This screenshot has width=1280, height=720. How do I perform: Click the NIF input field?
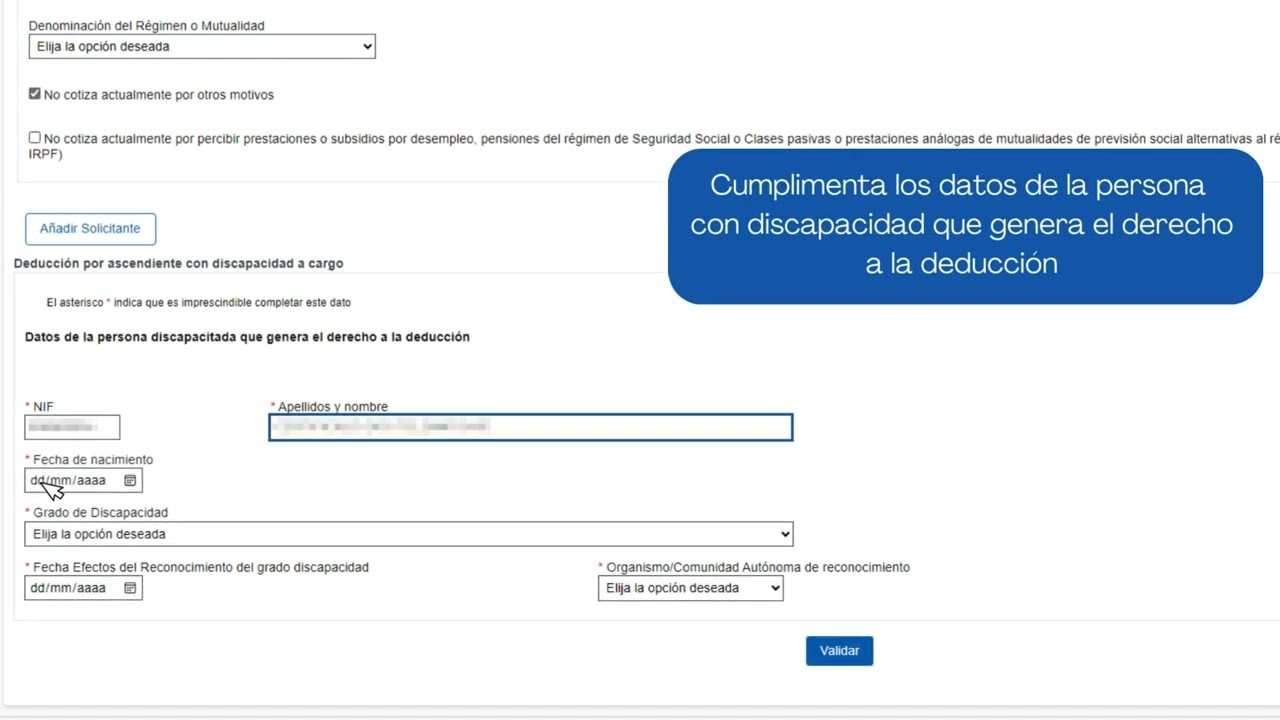[71, 427]
